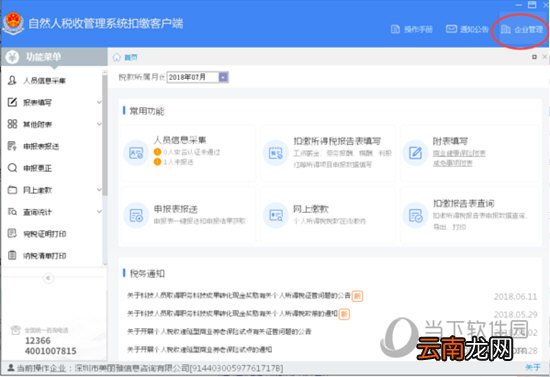Open the tax month dropdown arrow

pos(223,77)
